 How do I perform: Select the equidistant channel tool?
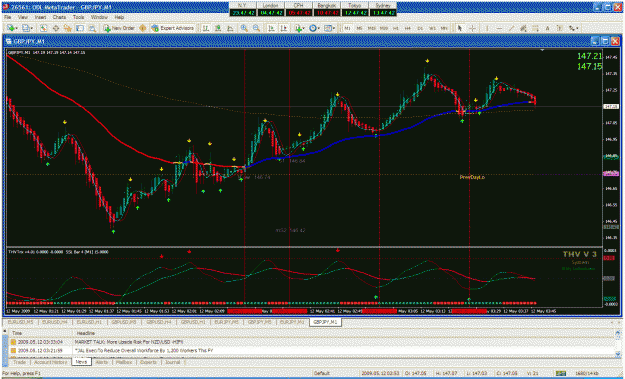click(x=523, y=28)
